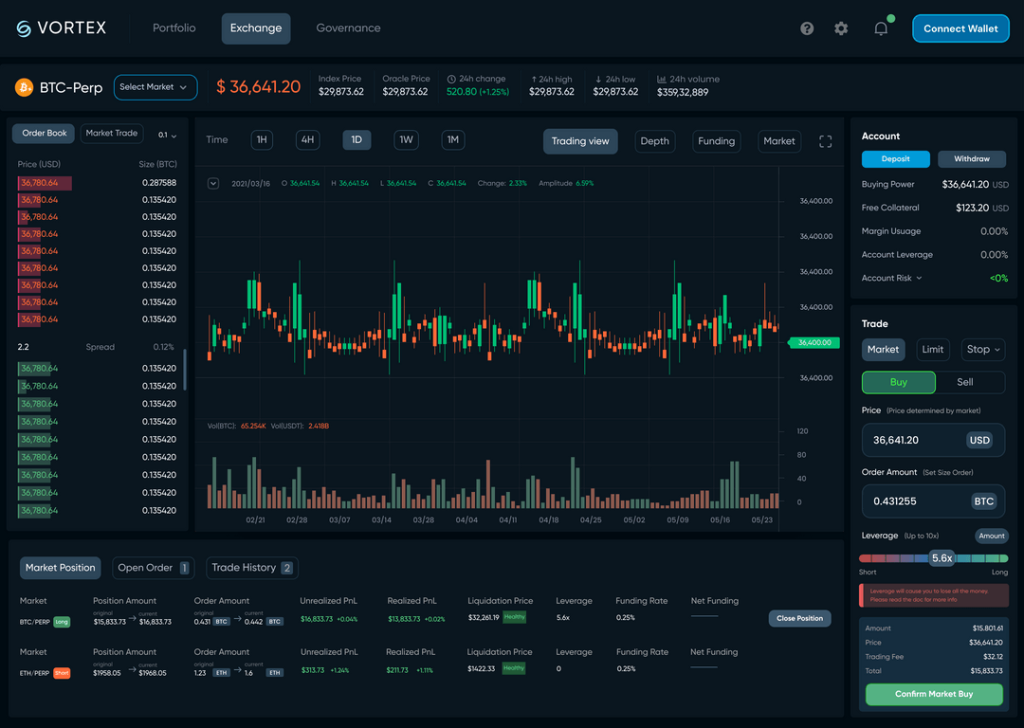Open order book 0.1 grouping dropdown

click(167, 135)
